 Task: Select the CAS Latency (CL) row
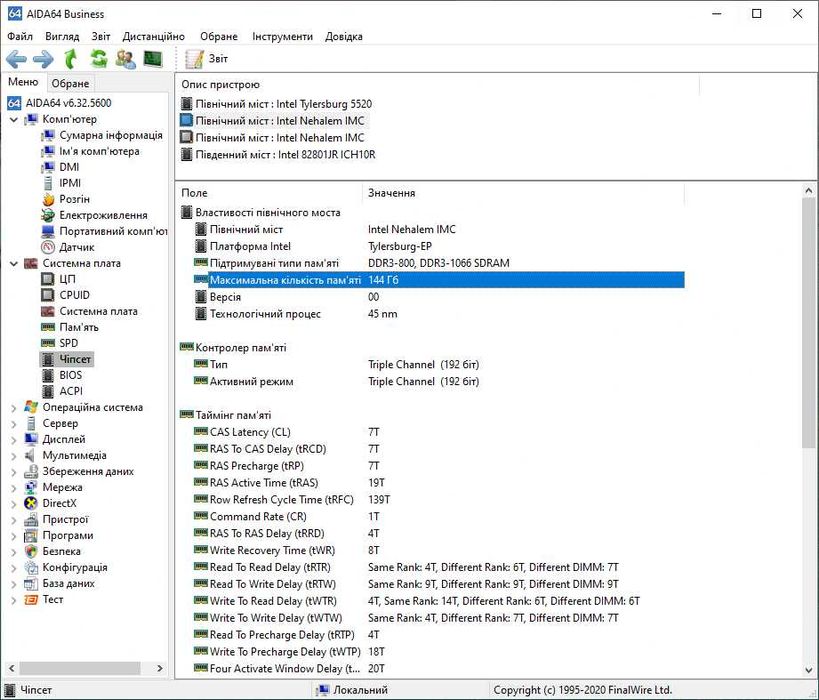pos(439,432)
